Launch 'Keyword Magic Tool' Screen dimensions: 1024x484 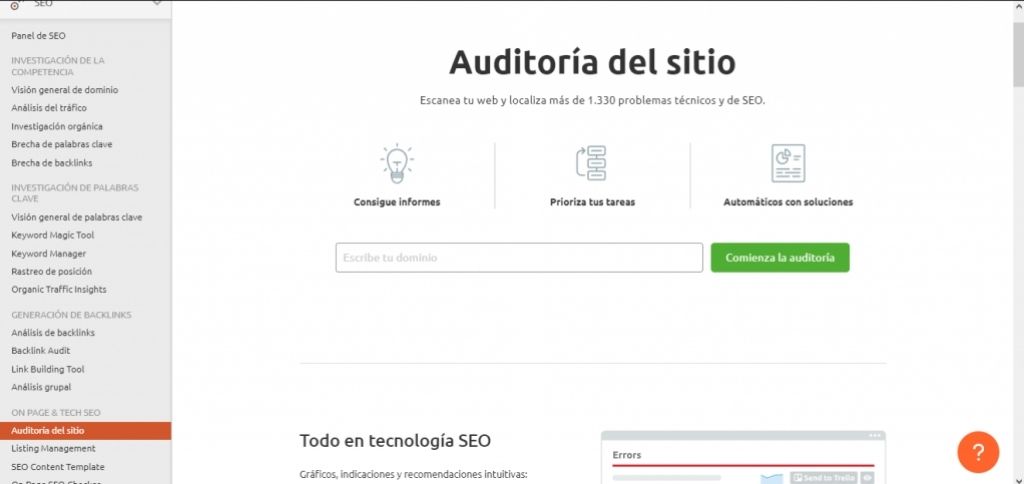(53, 235)
